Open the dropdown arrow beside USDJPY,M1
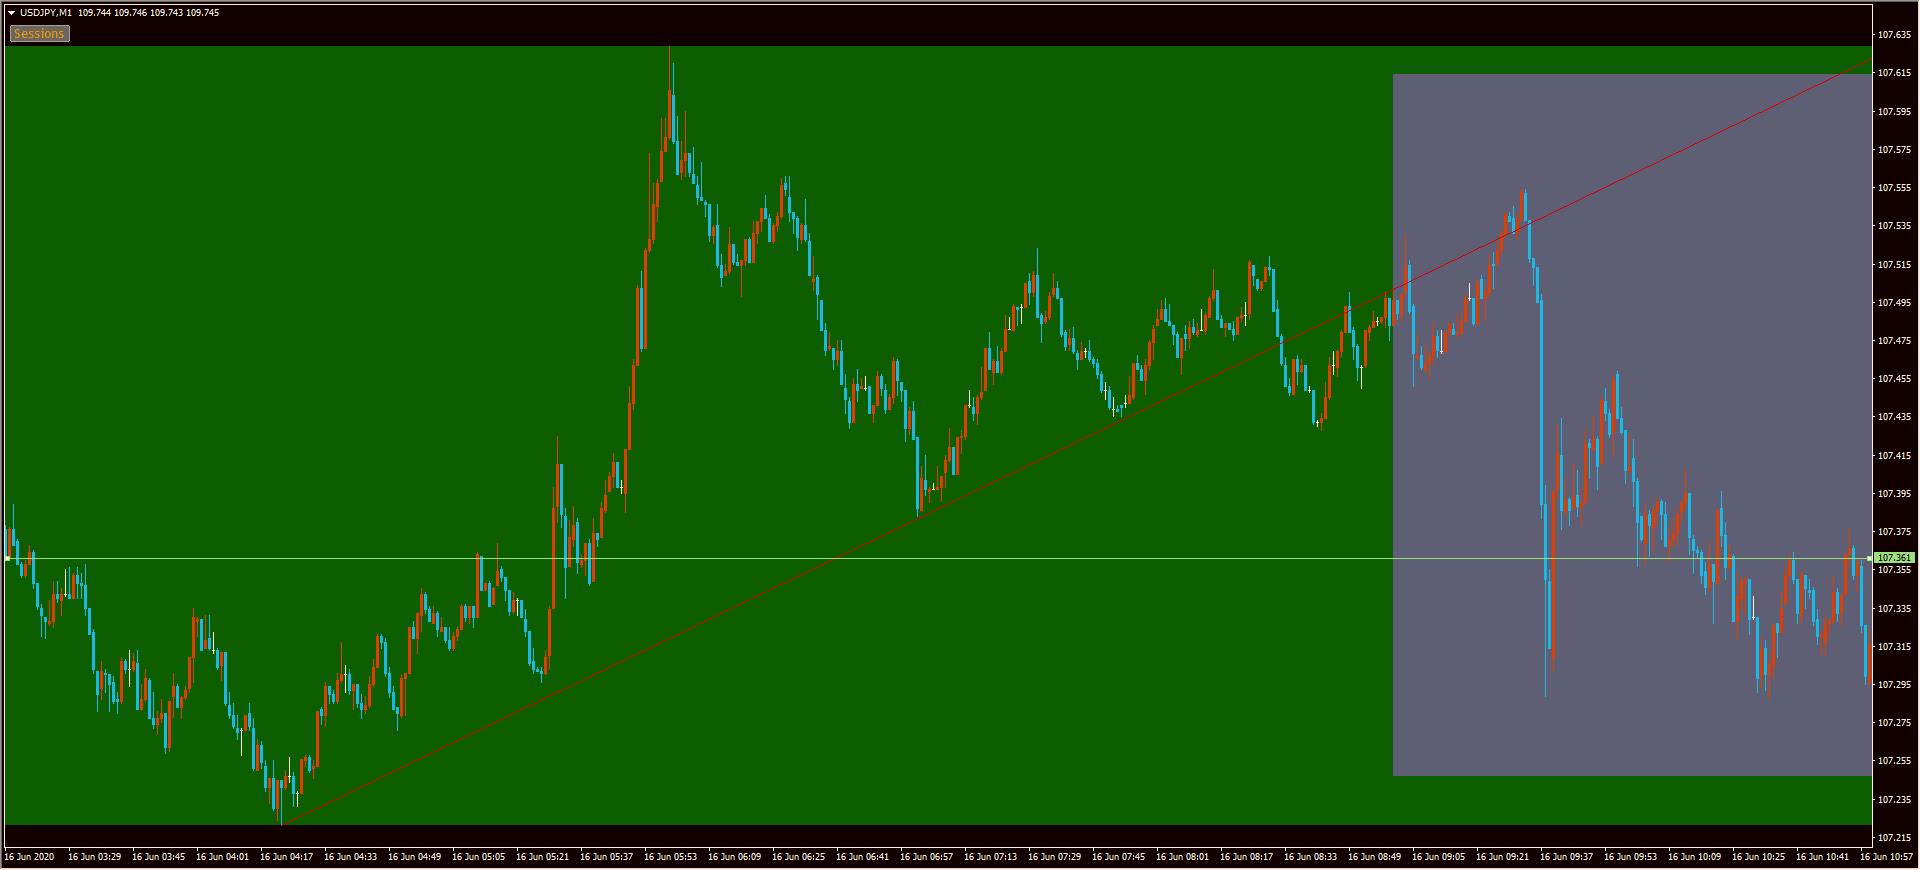The width and height of the screenshot is (1920, 870). pos(11,13)
